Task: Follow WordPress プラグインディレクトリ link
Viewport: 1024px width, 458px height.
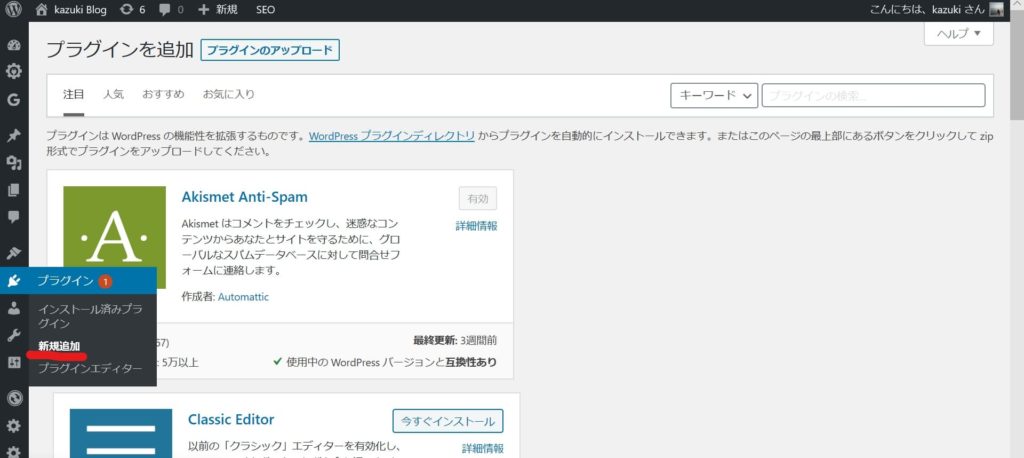Action: tap(392, 137)
